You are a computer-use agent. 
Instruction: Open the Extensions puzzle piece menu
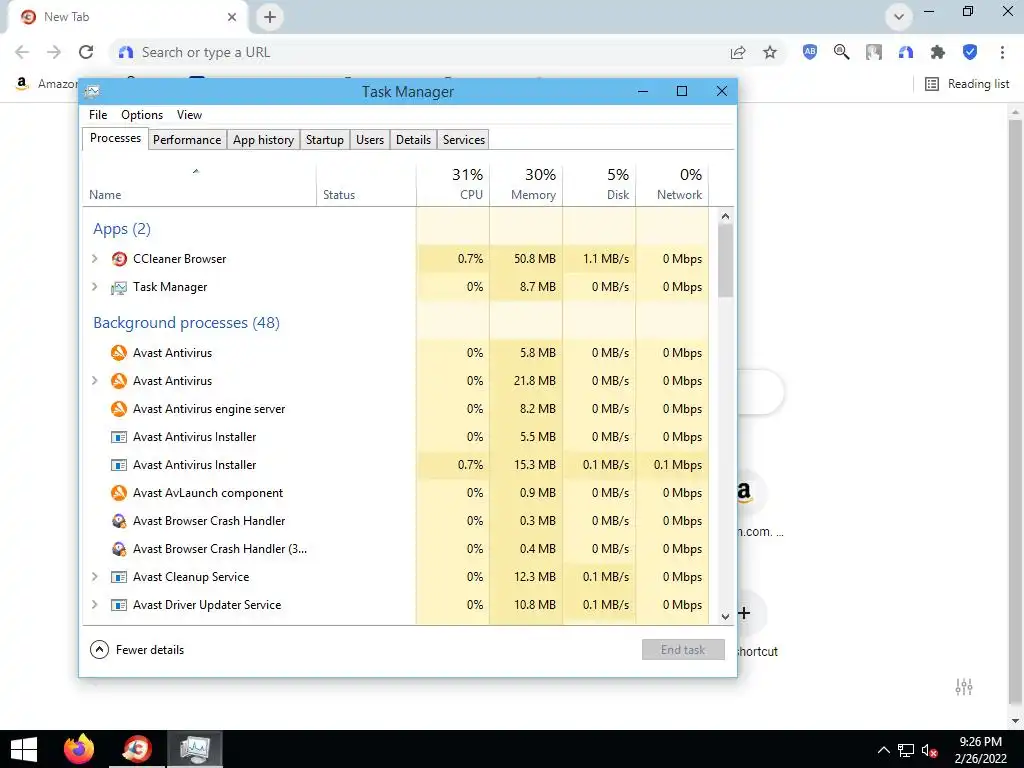[x=938, y=52]
